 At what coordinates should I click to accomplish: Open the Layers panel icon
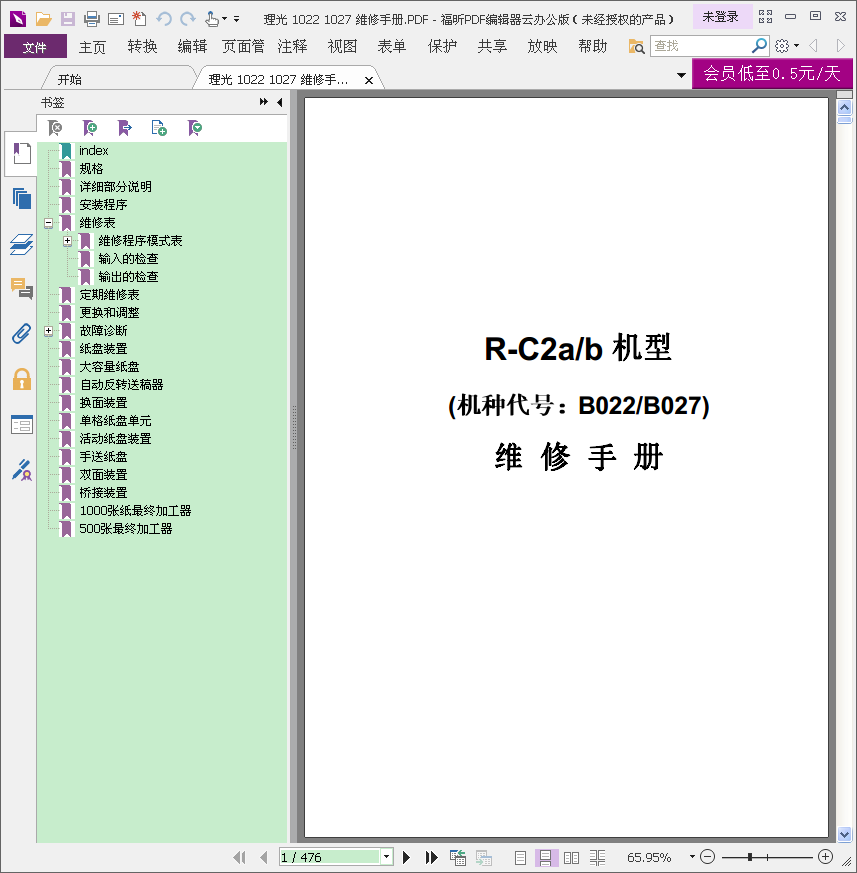click(x=21, y=244)
